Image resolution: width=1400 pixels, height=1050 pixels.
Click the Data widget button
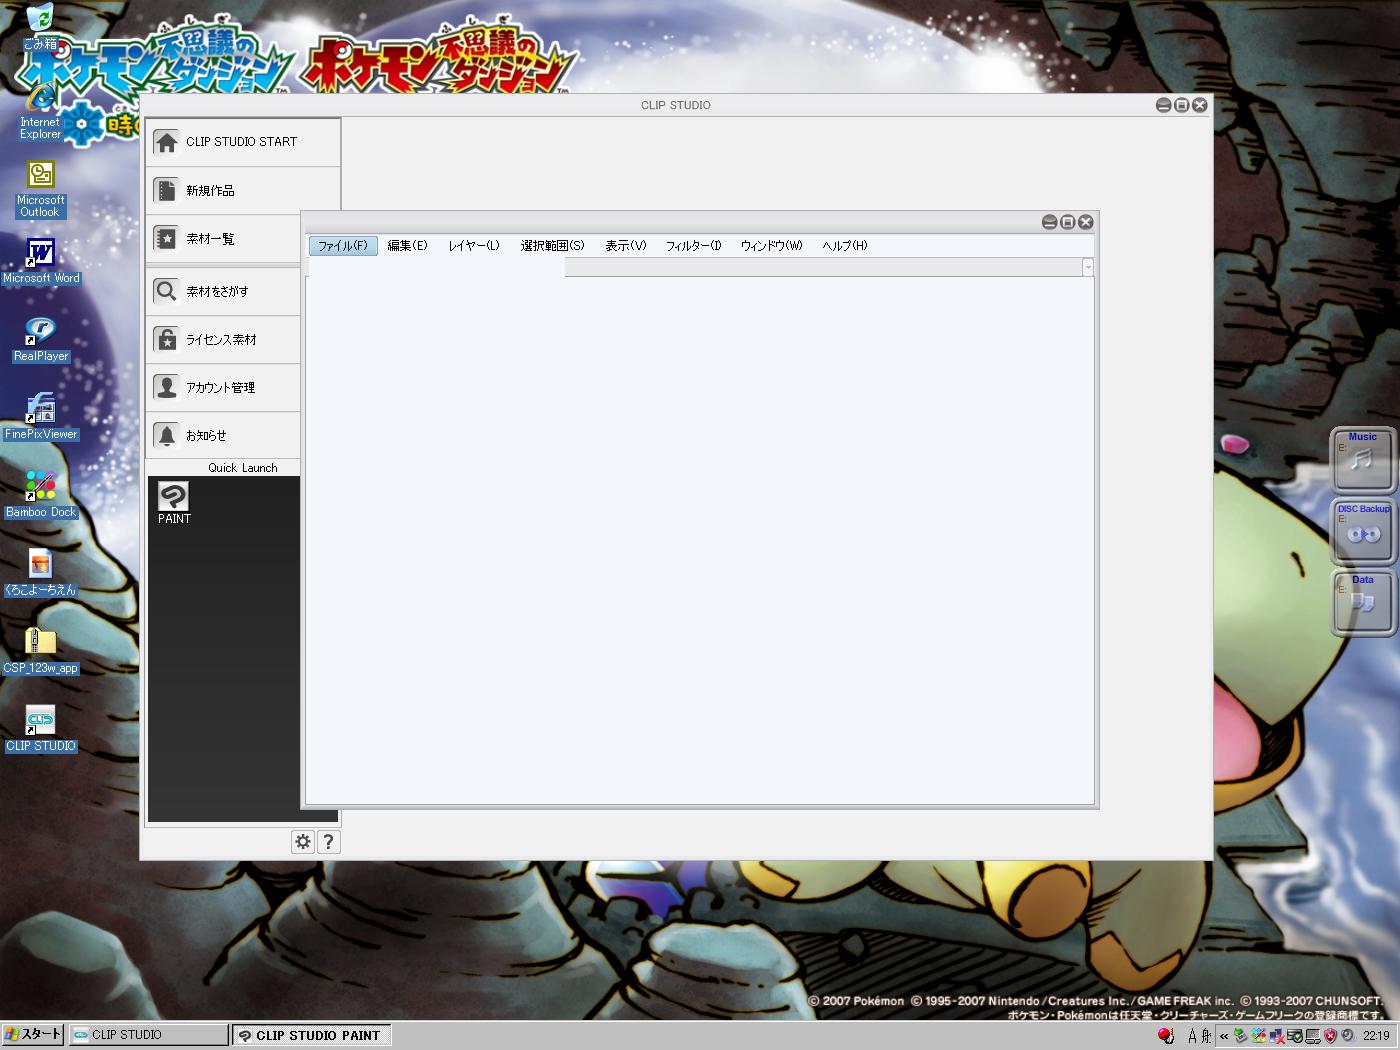click(1362, 601)
